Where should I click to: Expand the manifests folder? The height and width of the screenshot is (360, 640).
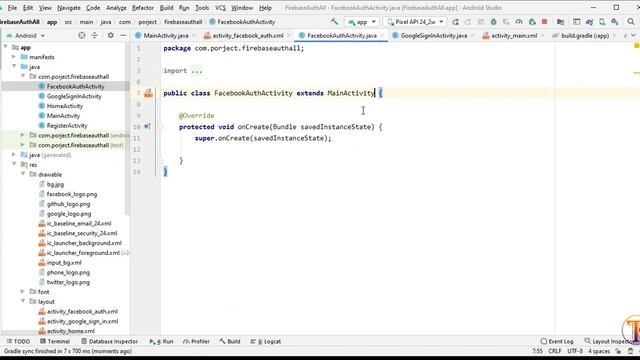point(14,57)
